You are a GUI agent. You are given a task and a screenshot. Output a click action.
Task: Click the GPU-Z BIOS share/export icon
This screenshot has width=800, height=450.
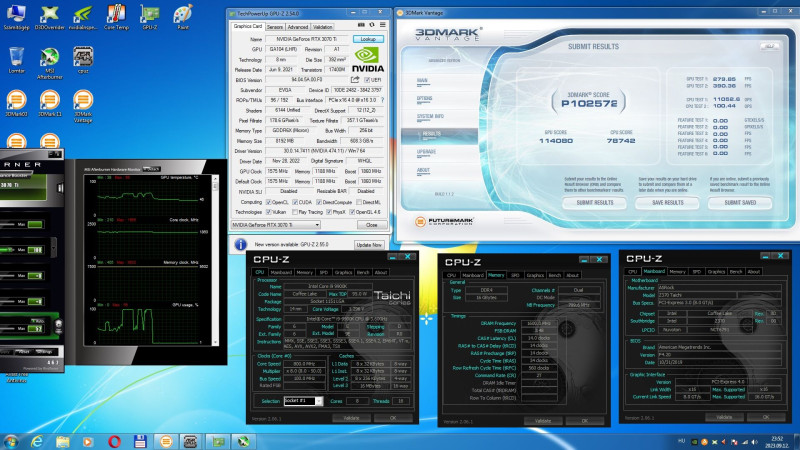coord(355,80)
